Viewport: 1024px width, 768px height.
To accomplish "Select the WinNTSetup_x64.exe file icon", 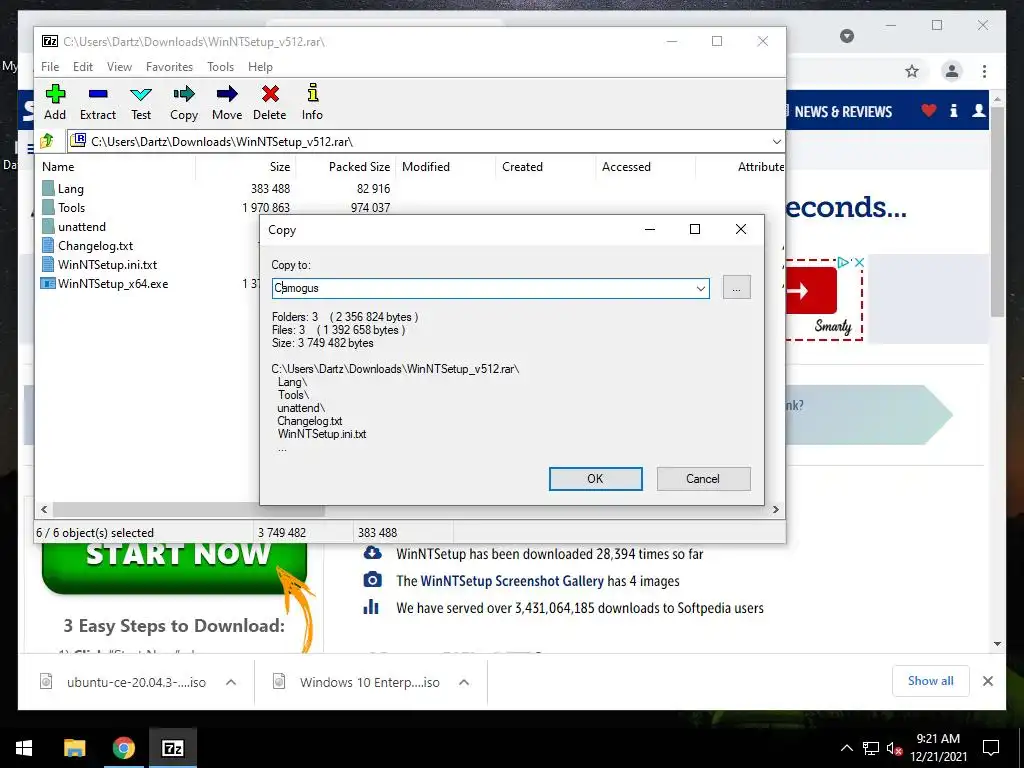I will tap(48, 283).
